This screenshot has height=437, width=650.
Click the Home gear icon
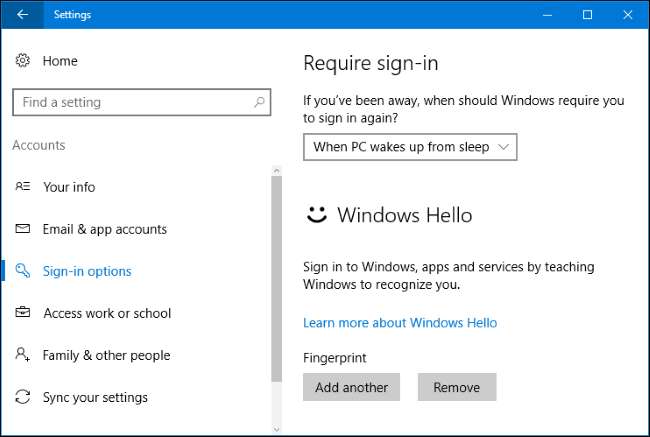pyautogui.click(x=22, y=61)
